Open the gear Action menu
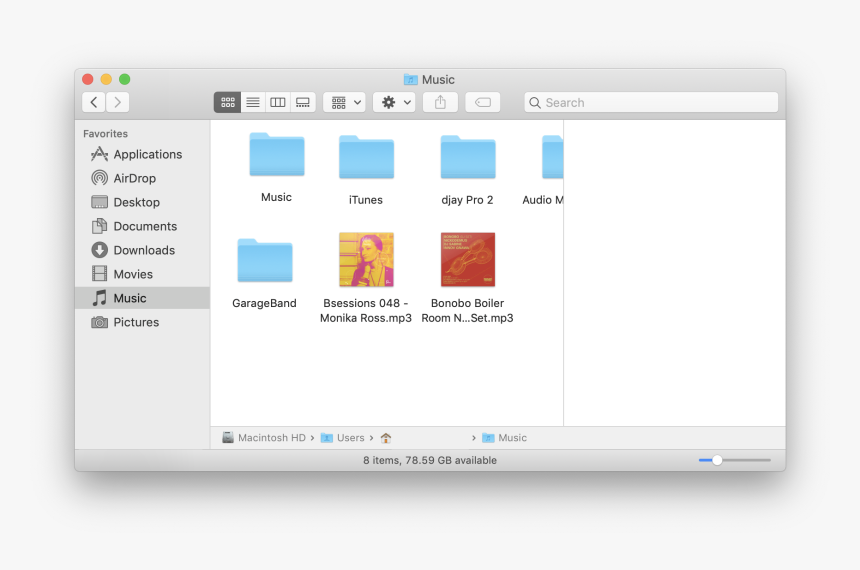The height and width of the screenshot is (570, 860). point(394,102)
